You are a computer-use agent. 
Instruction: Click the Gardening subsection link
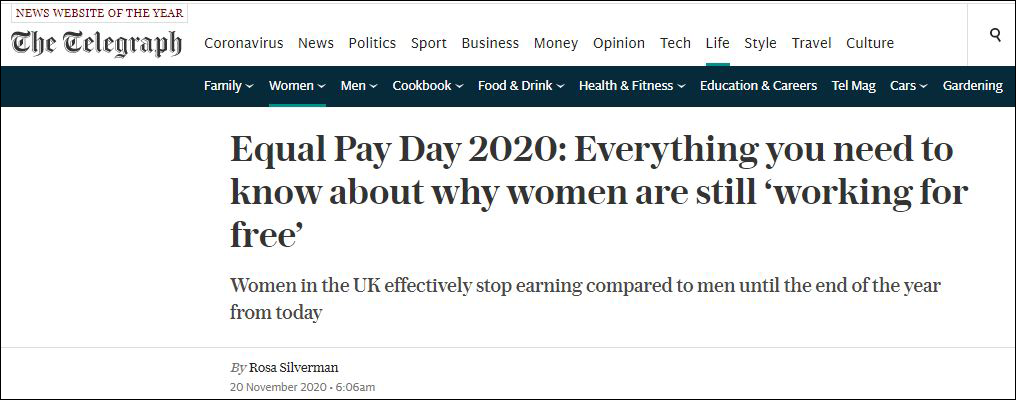[972, 86]
